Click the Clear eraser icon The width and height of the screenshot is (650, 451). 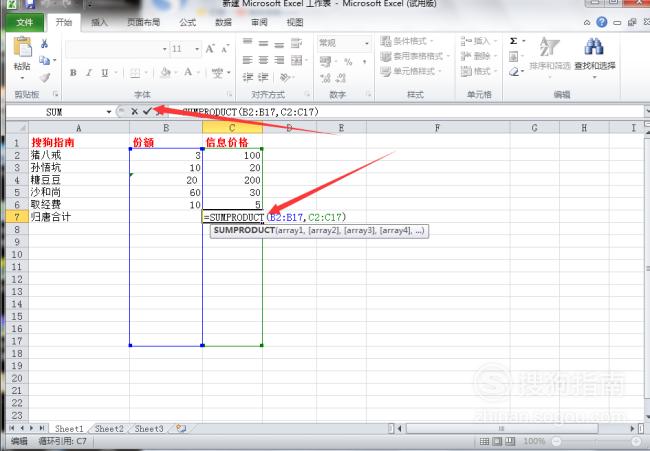[514, 72]
